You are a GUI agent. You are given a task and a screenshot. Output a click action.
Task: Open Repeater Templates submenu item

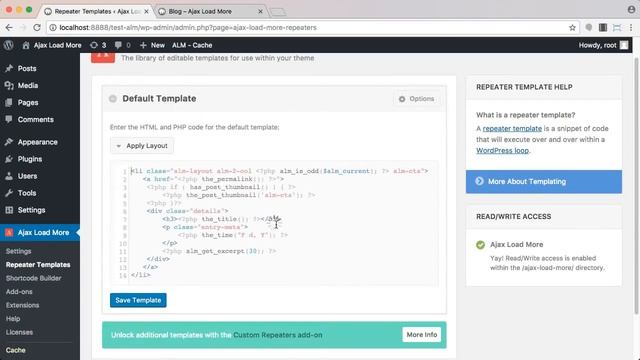pos(38,264)
